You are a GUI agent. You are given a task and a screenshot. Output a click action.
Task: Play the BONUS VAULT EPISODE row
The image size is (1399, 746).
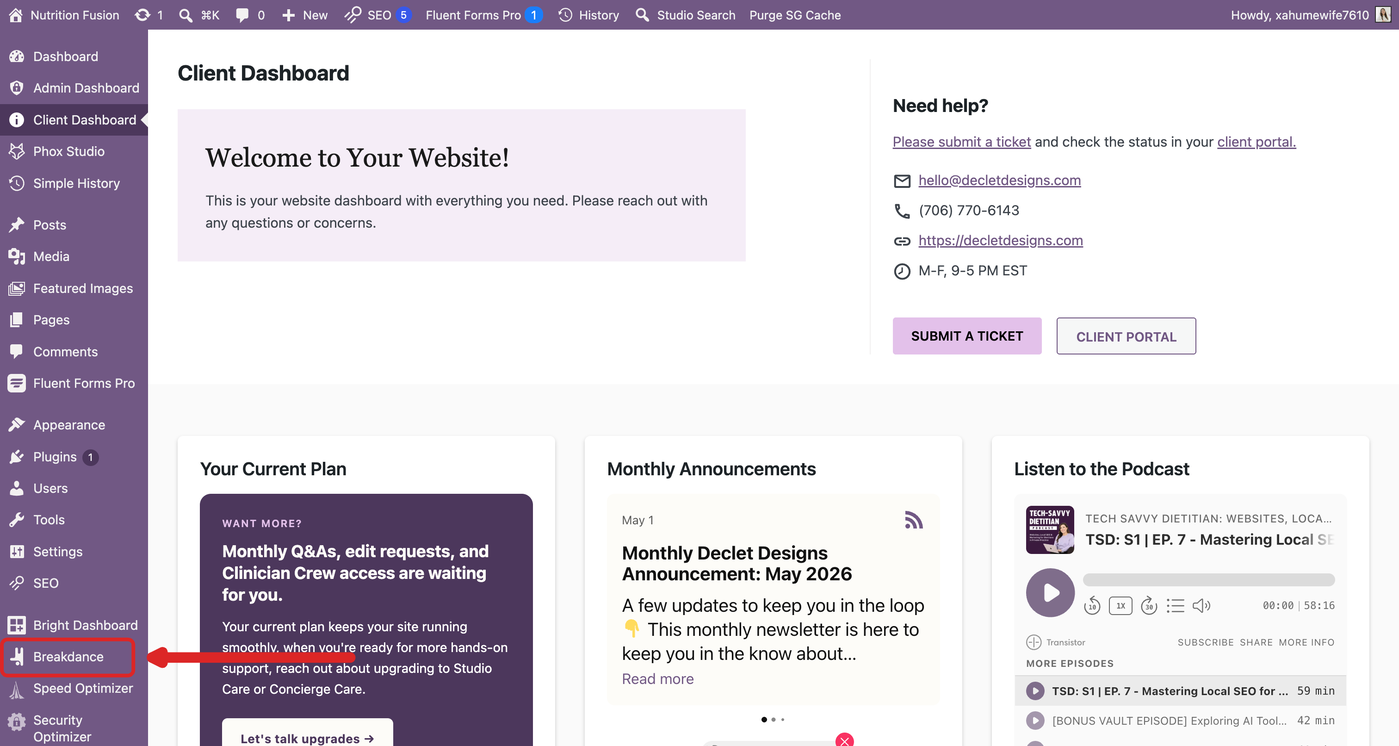tap(1181, 720)
